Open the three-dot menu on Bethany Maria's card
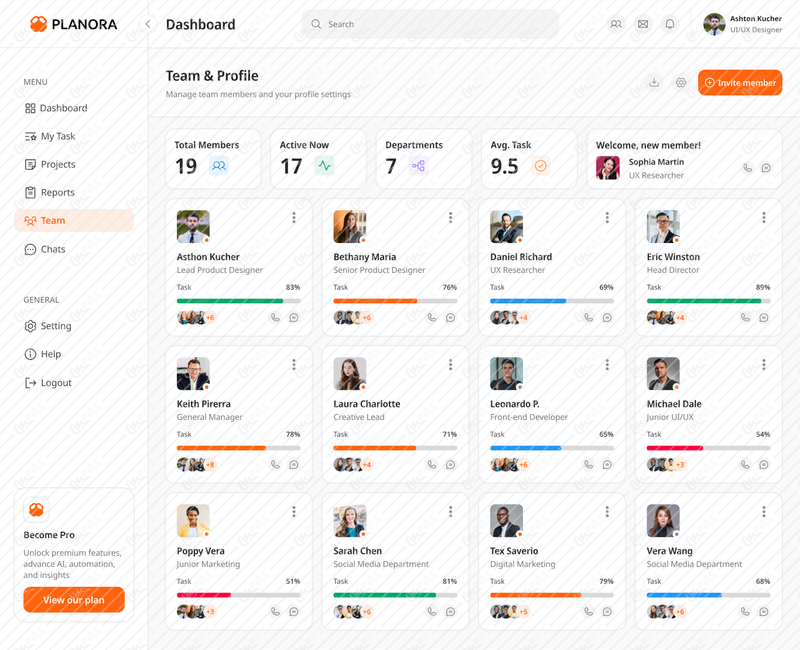The image size is (800, 650). tap(451, 218)
